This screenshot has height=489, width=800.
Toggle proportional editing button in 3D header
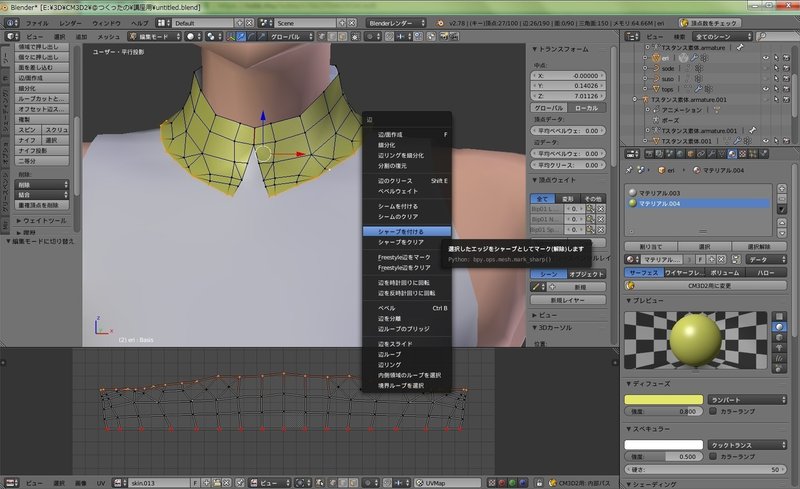click(374, 37)
